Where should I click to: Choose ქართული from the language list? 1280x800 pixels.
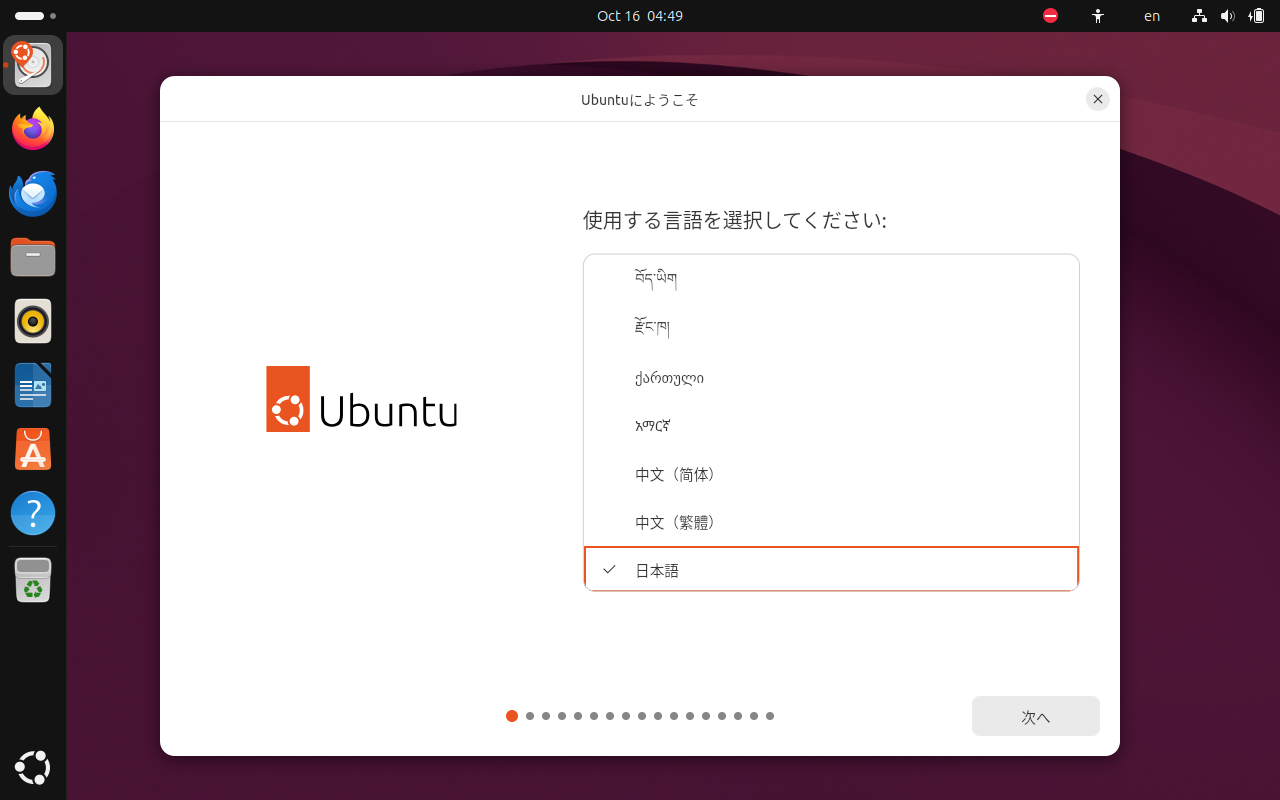[831, 377]
